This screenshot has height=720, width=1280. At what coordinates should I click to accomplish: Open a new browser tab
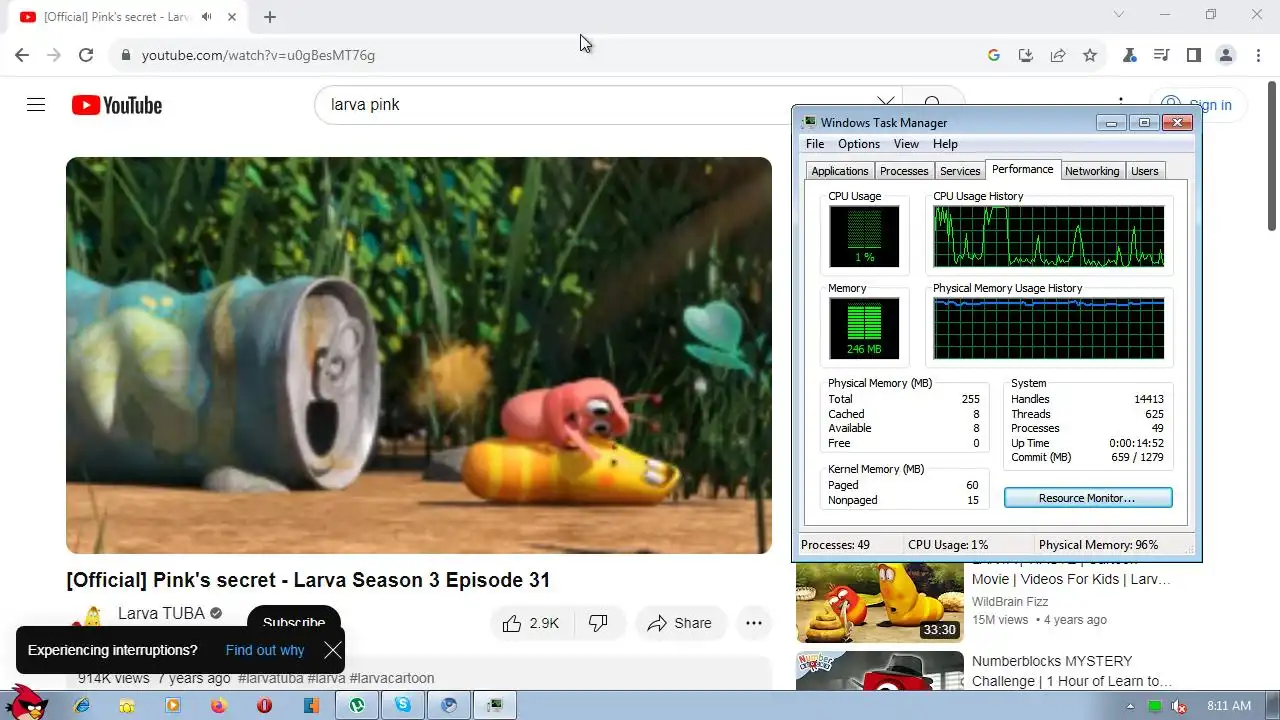[270, 17]
